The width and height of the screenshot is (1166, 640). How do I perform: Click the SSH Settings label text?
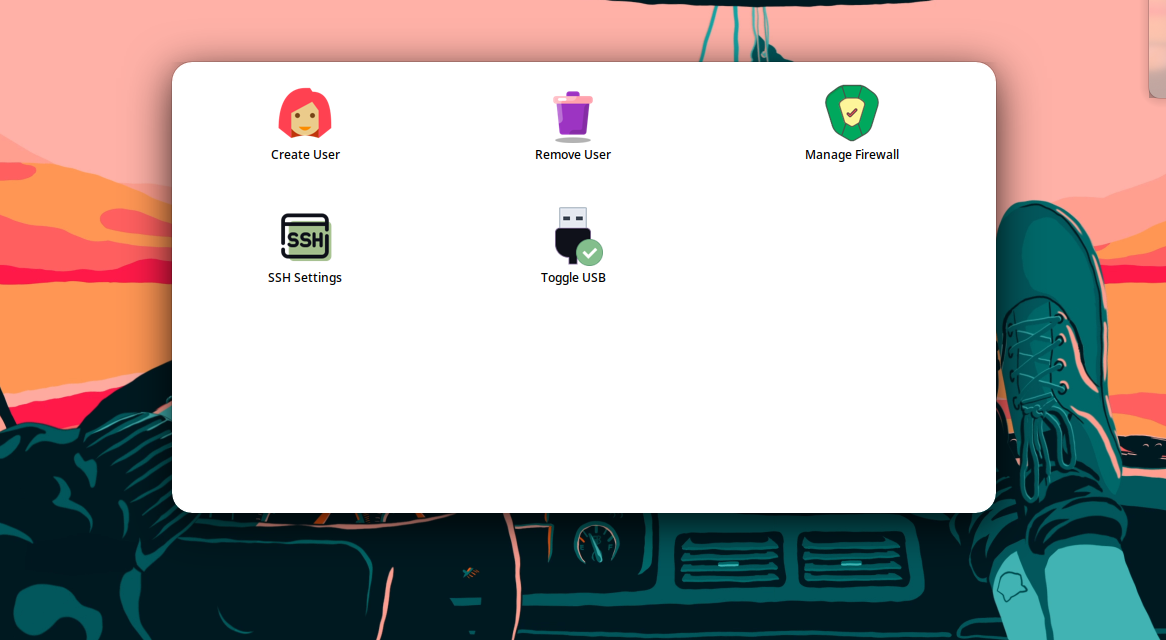[x=305, y=277]
